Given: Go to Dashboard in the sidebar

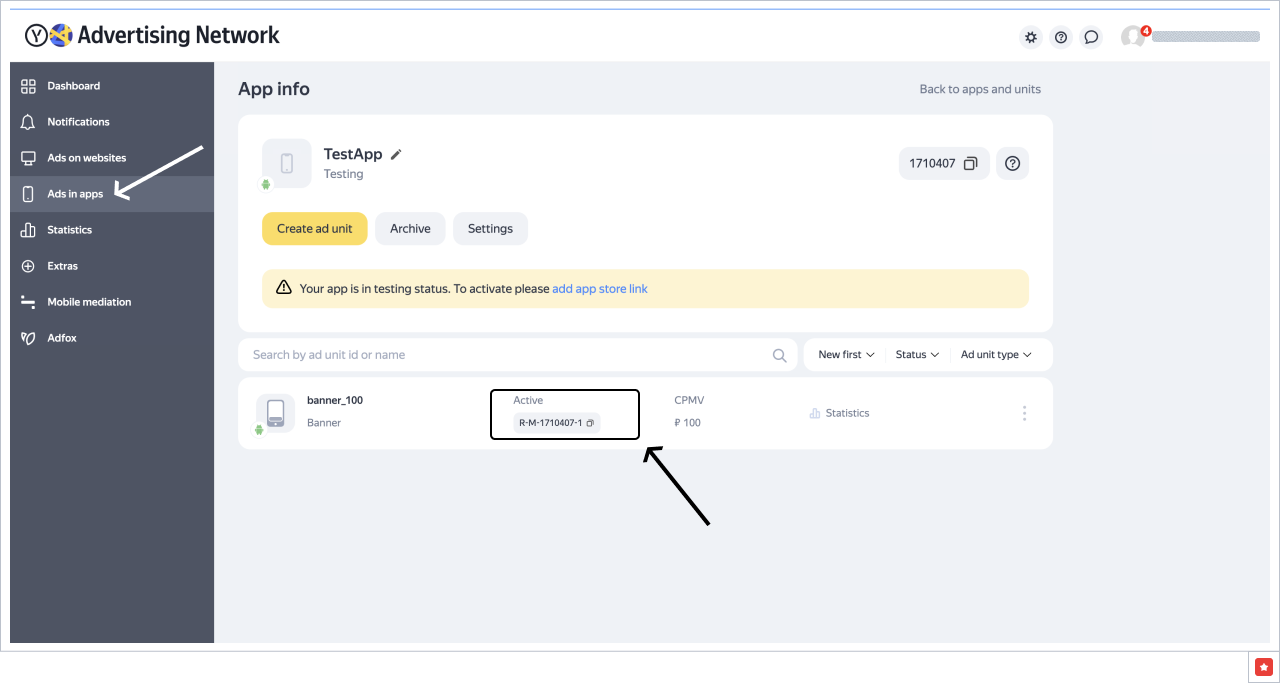Looking at the screenshot, I should [73, 86].
